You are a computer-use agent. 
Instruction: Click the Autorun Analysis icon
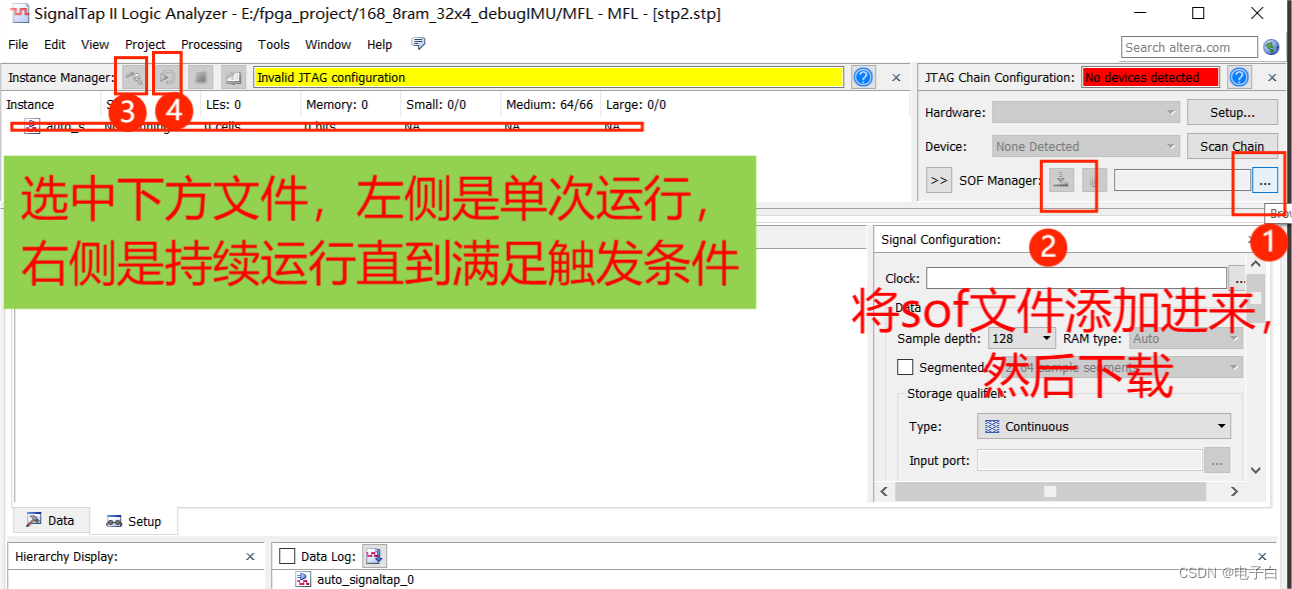[167, 77]
